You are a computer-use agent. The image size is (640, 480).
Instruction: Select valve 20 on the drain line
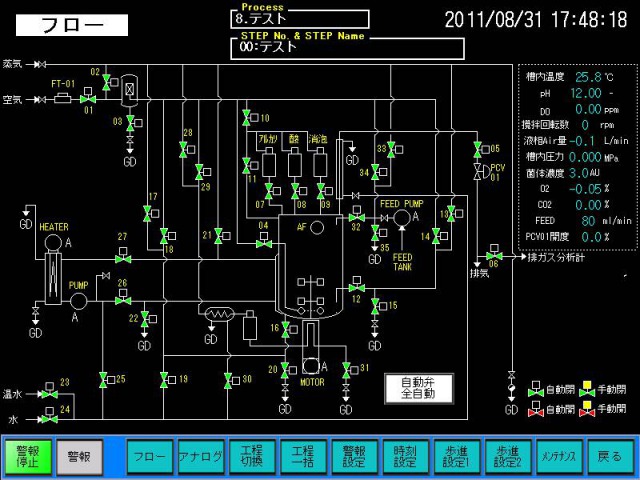(x=289, y=370)
